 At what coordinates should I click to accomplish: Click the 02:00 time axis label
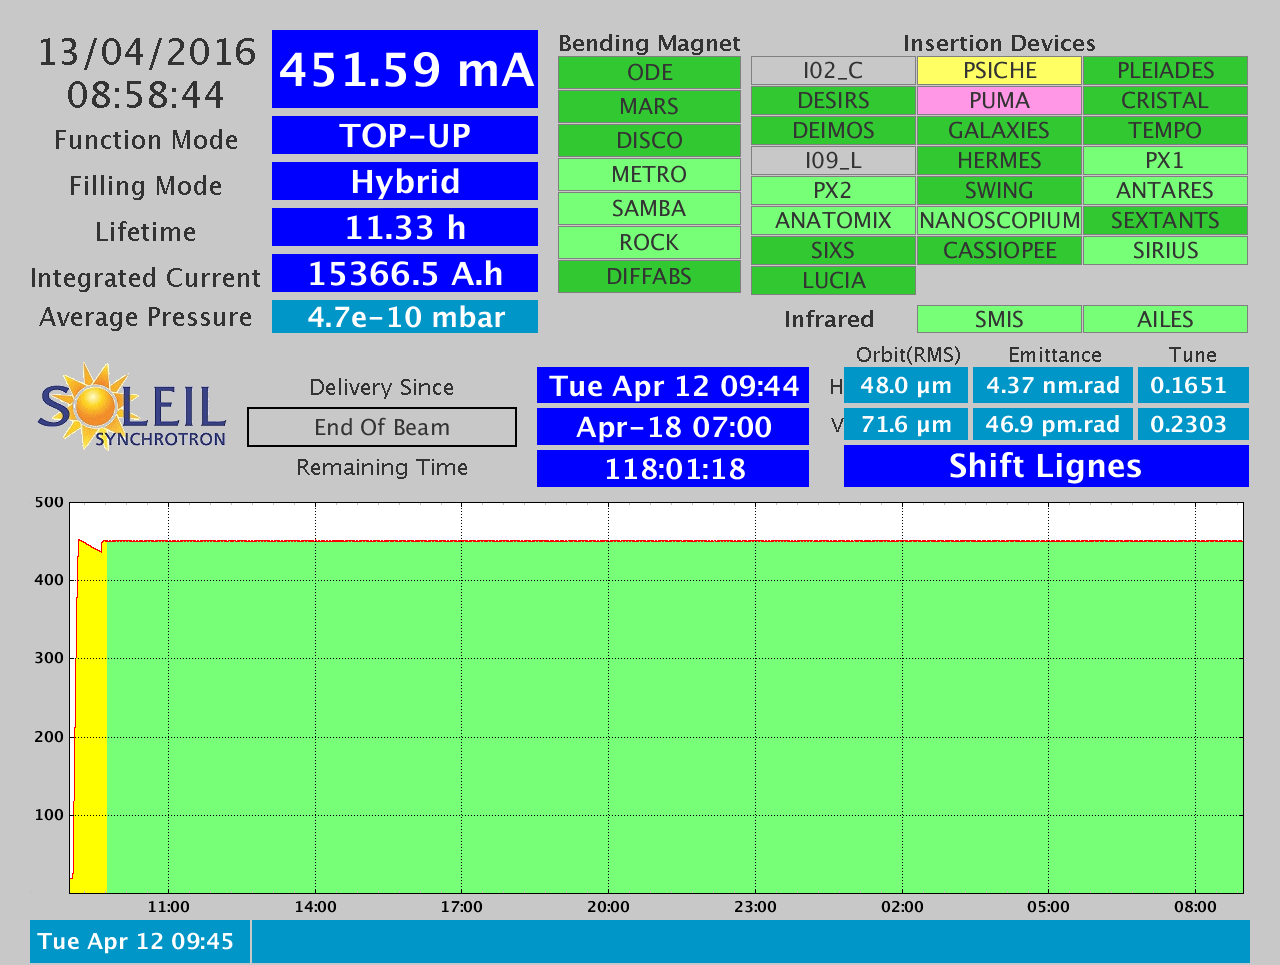tap(902, 907)
